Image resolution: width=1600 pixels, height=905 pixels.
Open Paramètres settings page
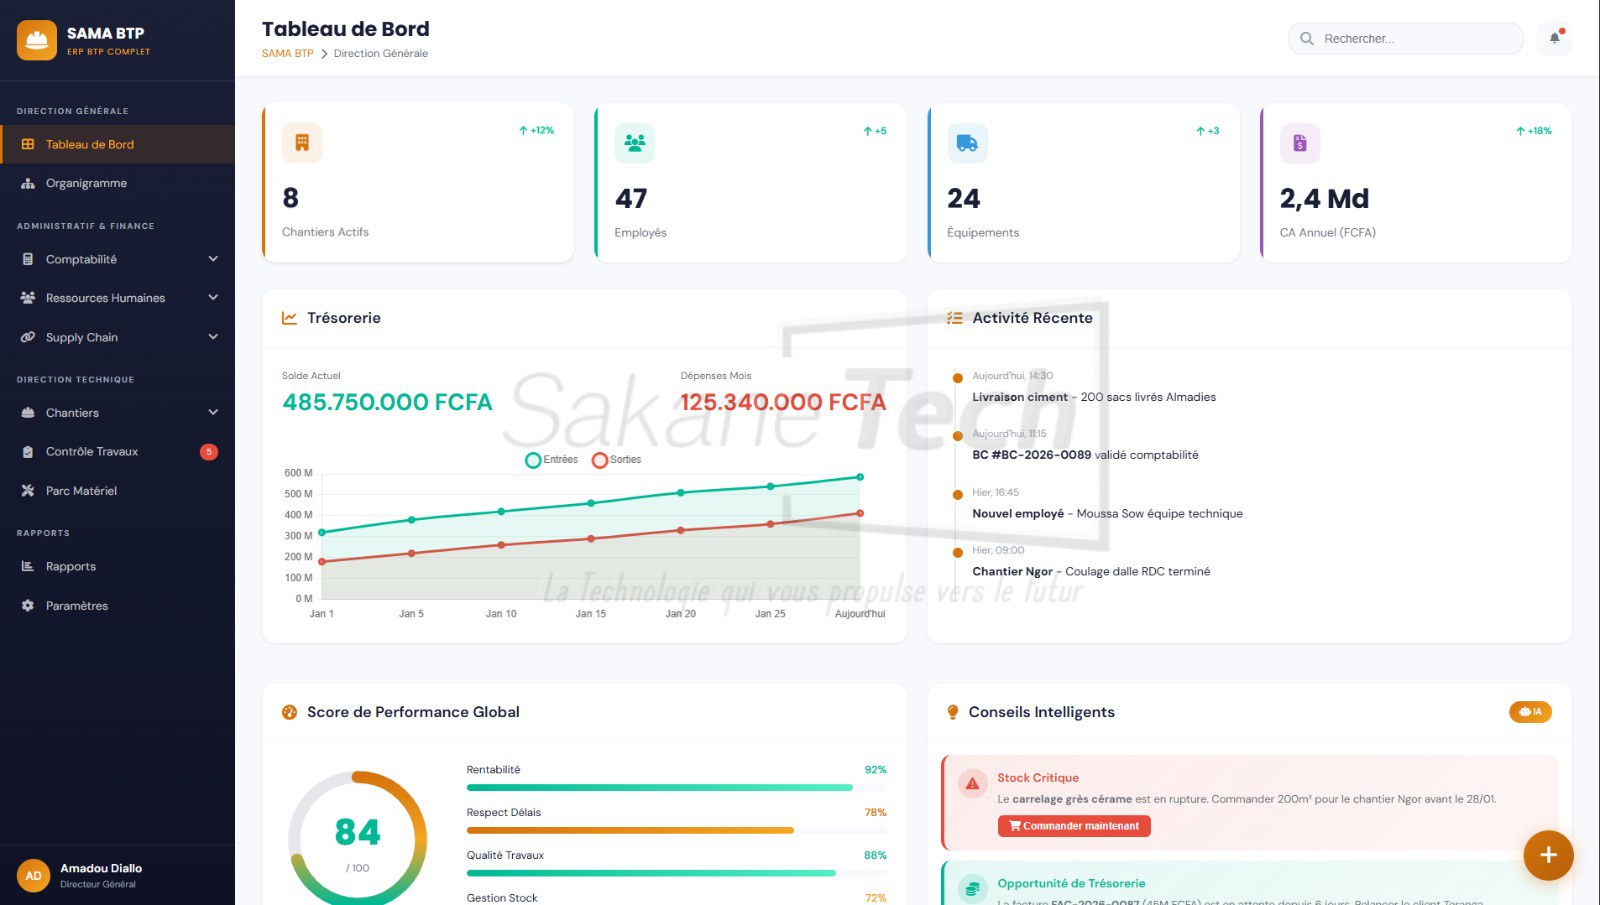click(x=117, y=606)
